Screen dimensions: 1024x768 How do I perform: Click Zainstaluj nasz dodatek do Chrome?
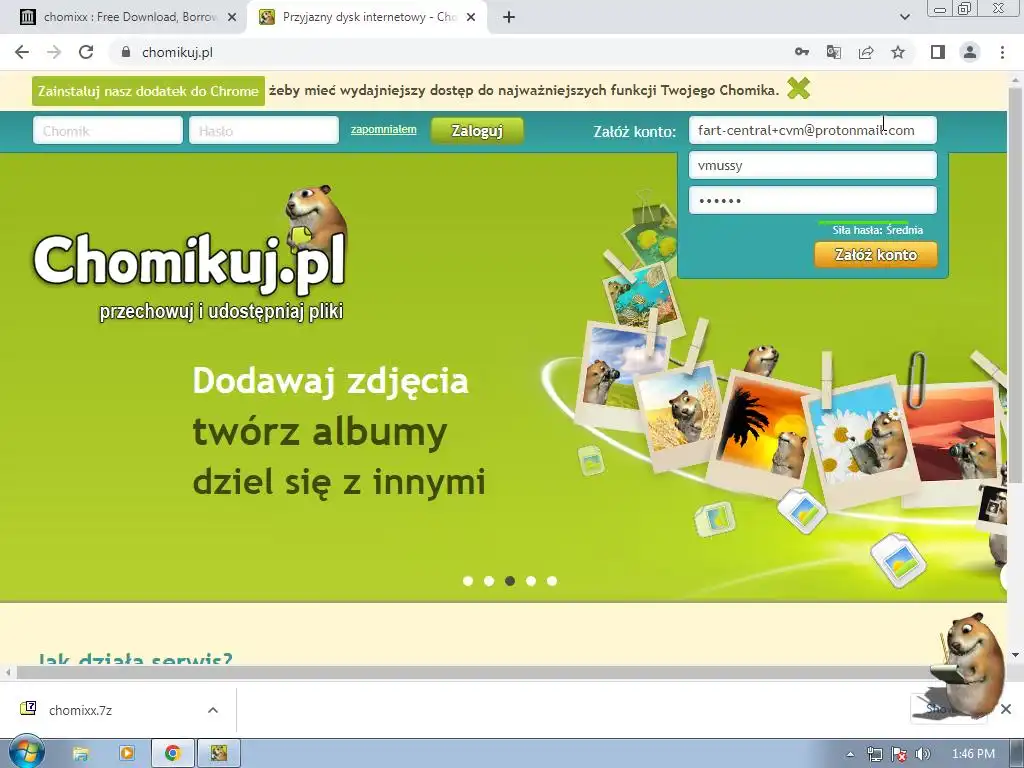point(148,91)
